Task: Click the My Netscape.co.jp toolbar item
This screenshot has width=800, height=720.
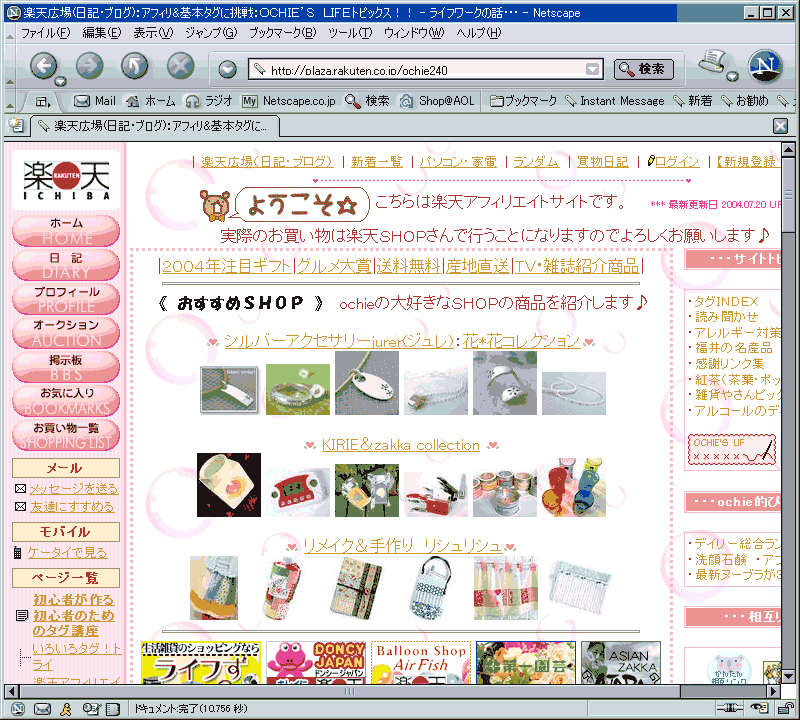Action: (289, 101)
